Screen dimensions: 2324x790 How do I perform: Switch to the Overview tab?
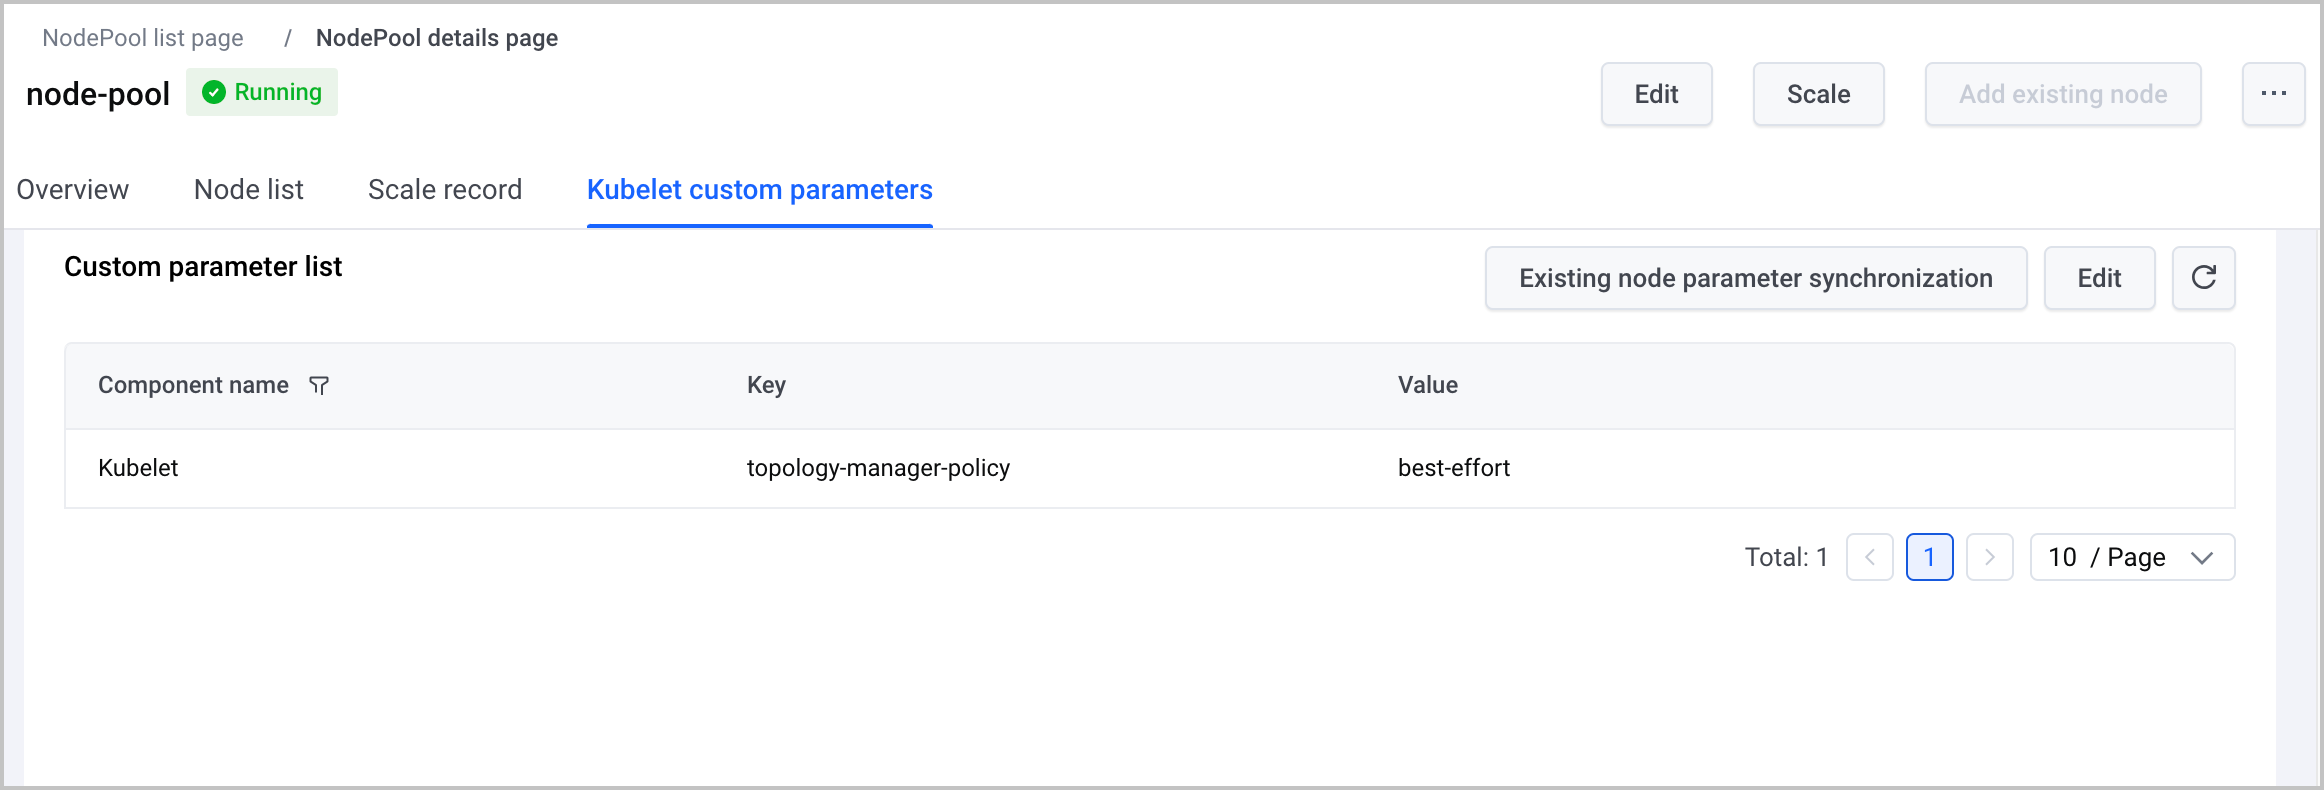coord(73,190)
